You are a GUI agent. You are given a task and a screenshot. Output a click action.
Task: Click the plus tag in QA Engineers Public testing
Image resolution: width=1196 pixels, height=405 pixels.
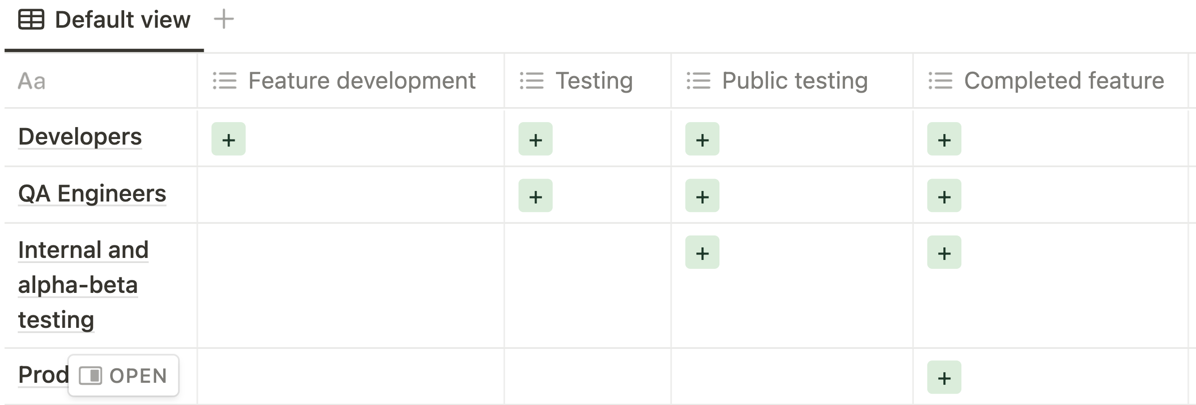(702, 197)
